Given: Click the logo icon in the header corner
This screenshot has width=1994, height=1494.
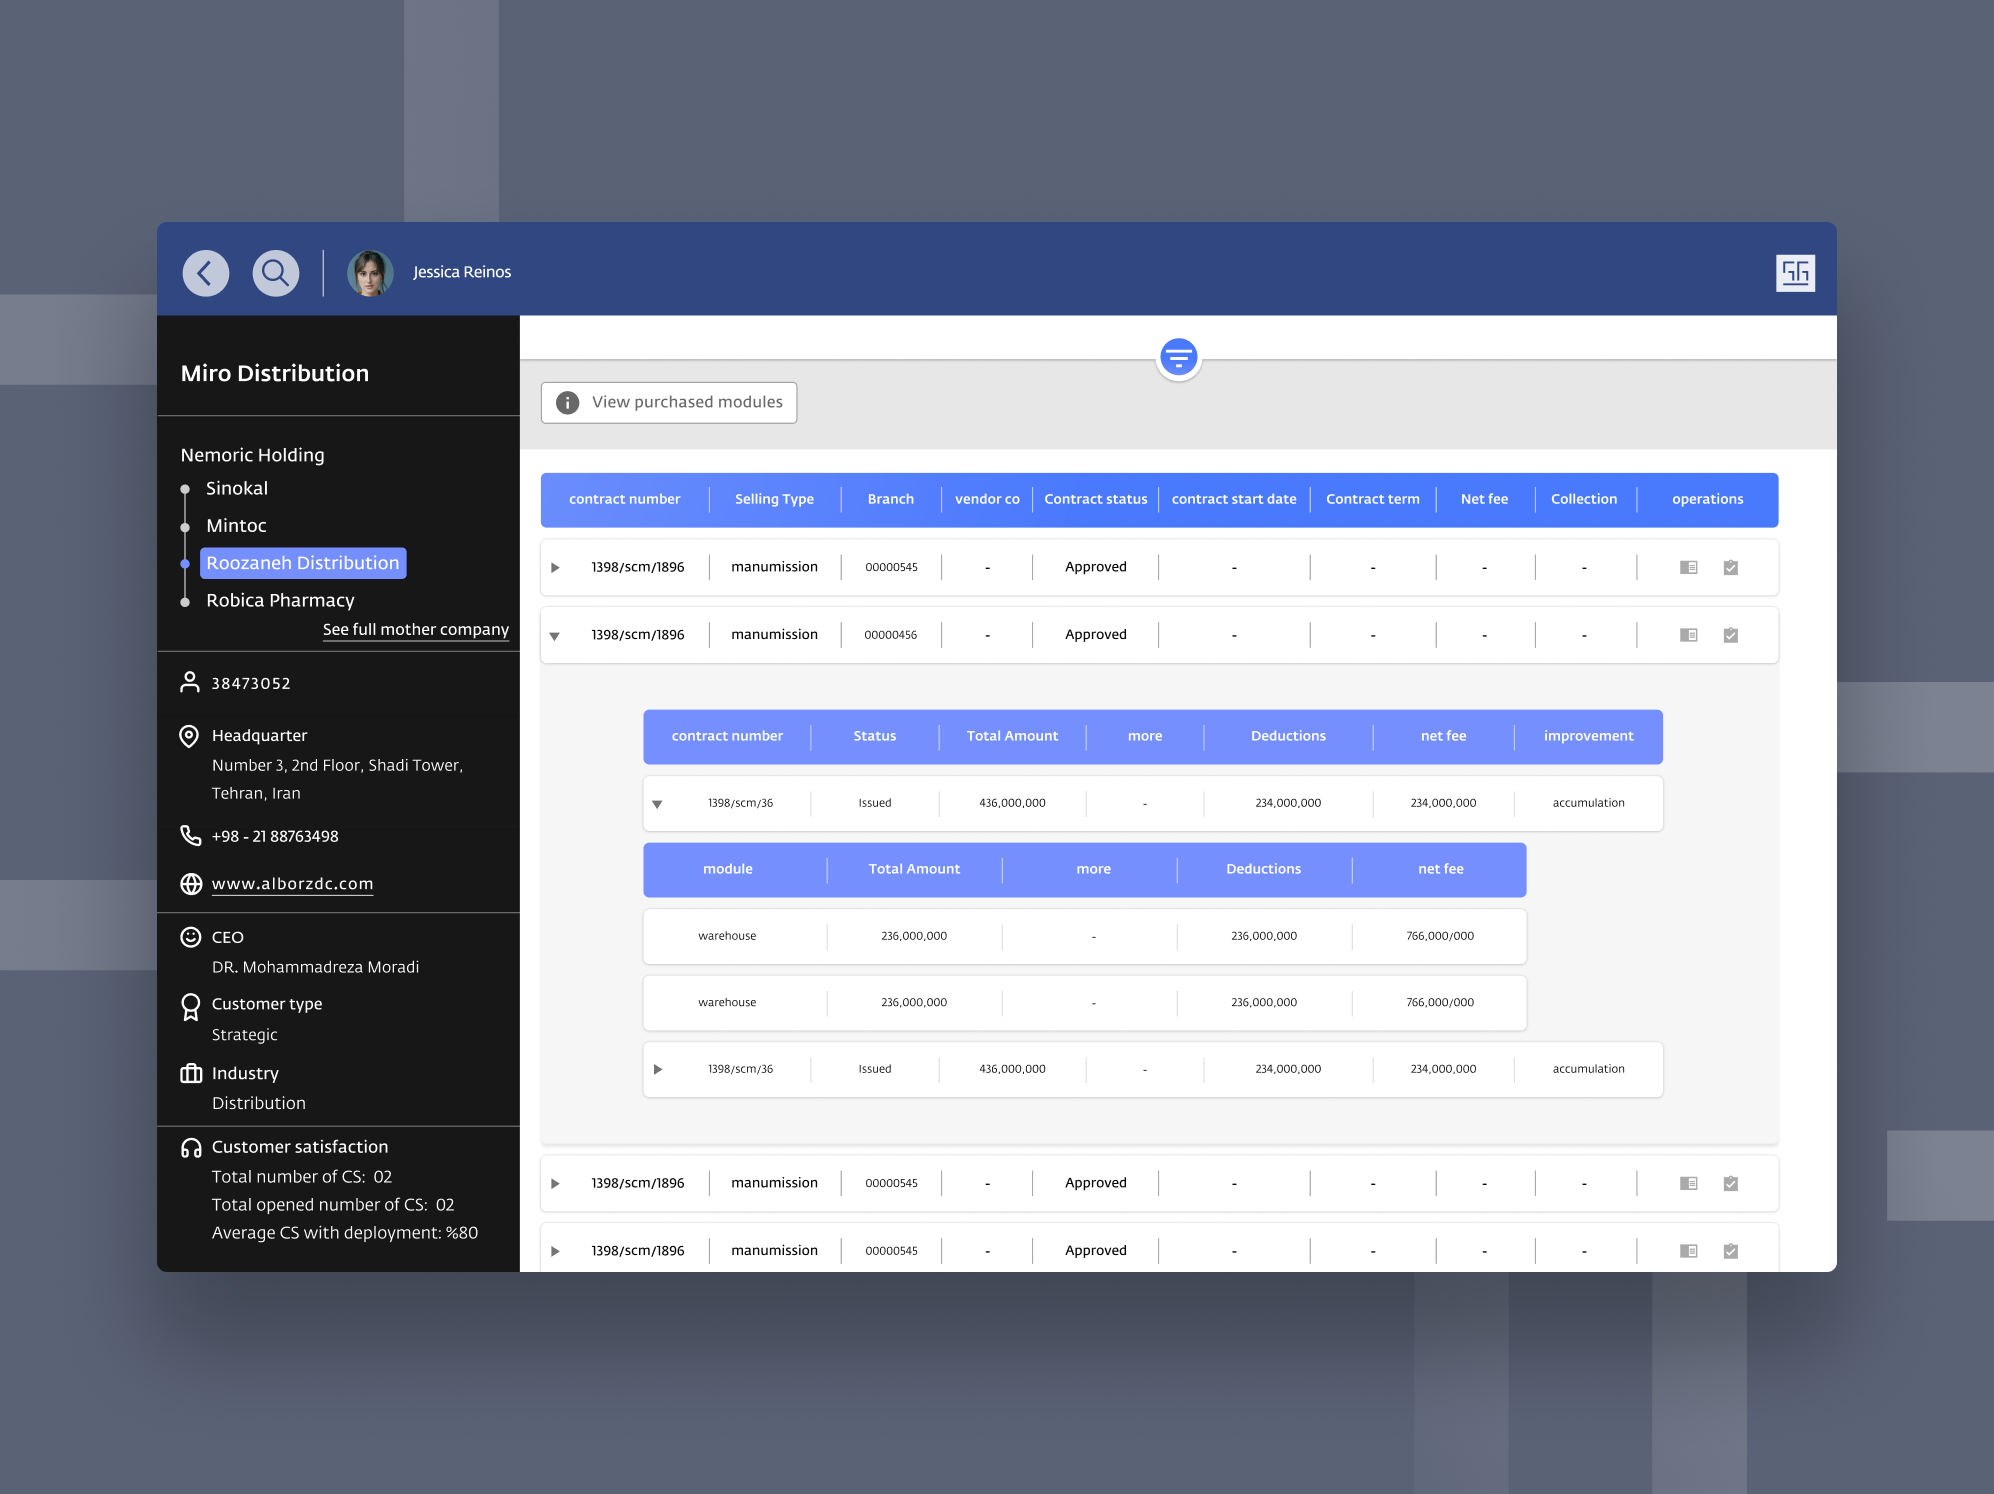Looking at the screenshot, I should click(1795, 273).
